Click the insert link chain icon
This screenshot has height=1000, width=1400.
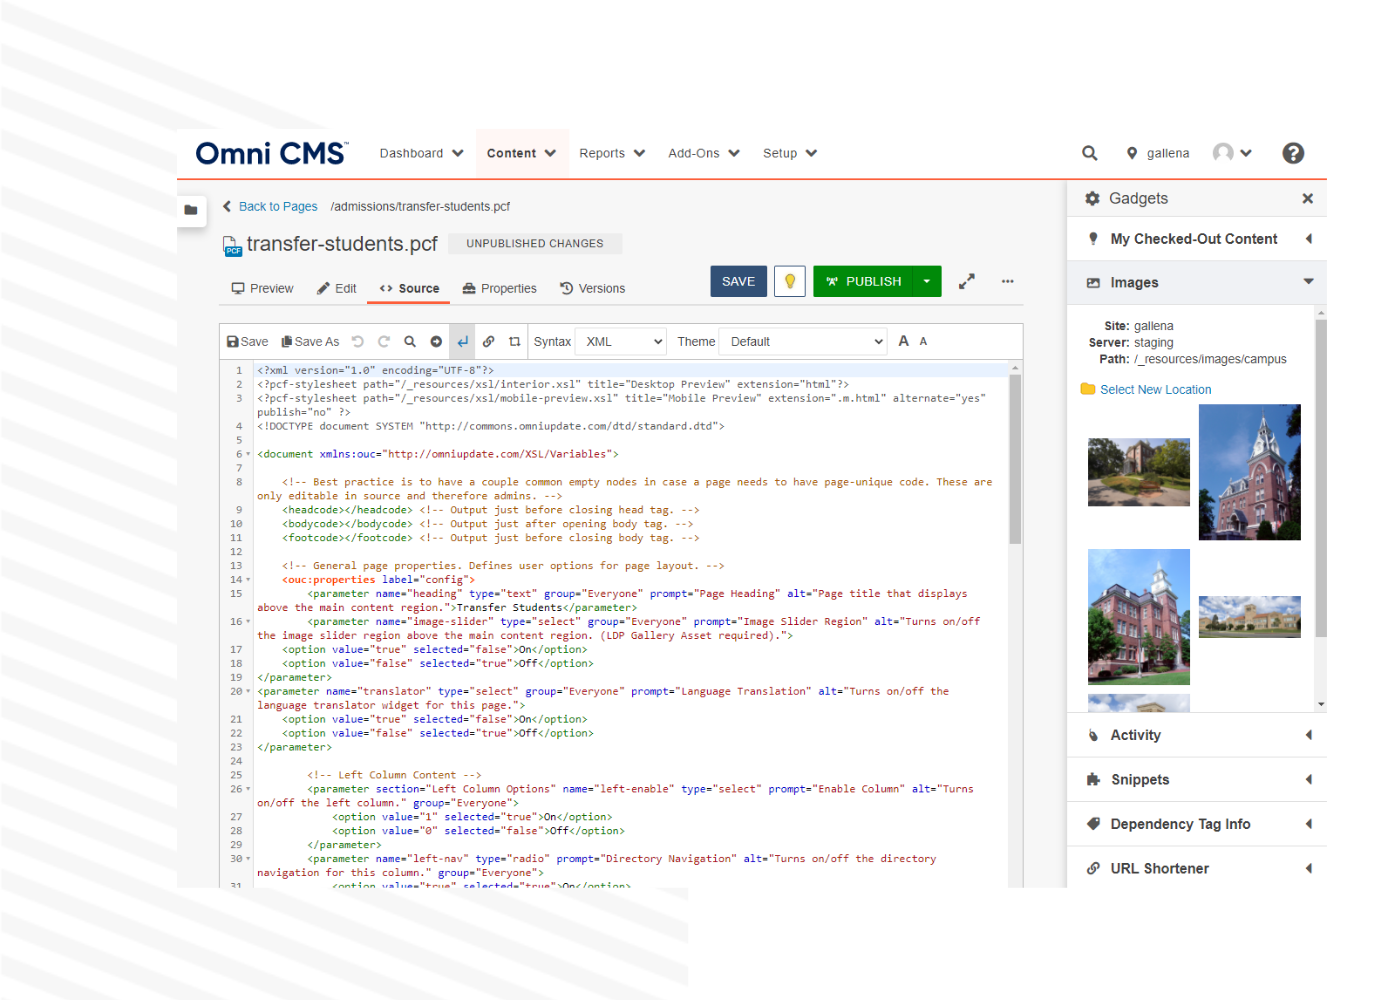[489, 342]
